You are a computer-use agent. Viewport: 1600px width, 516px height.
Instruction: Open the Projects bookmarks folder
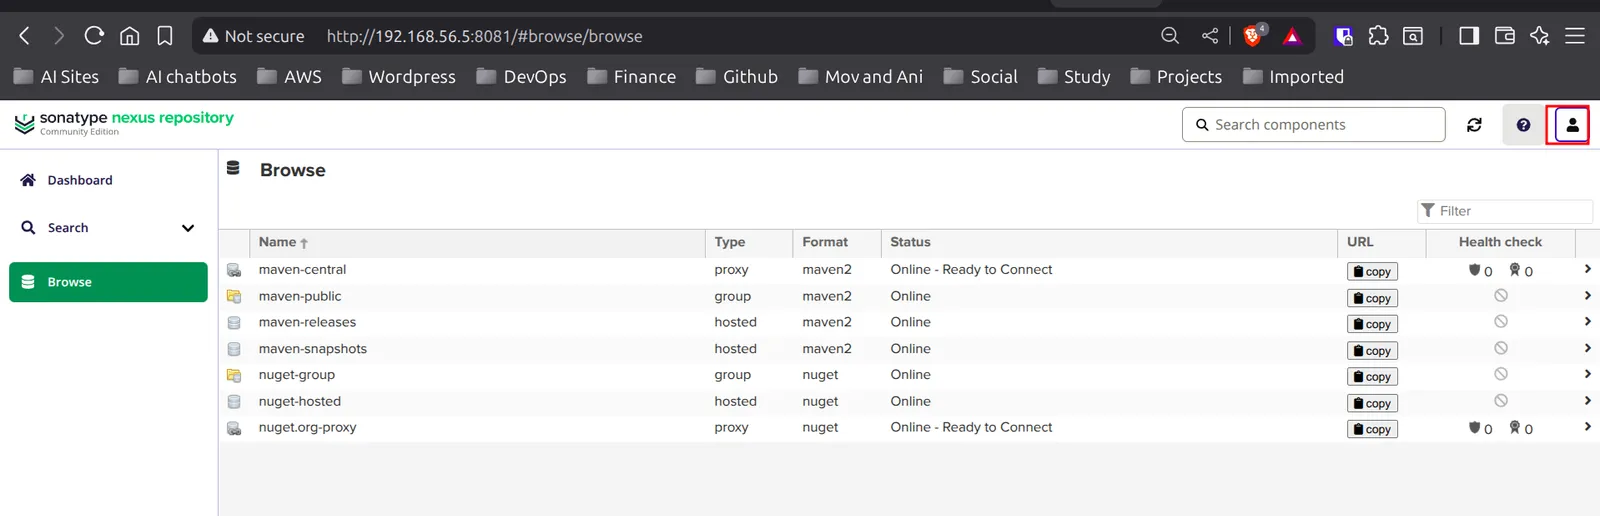1176,77
